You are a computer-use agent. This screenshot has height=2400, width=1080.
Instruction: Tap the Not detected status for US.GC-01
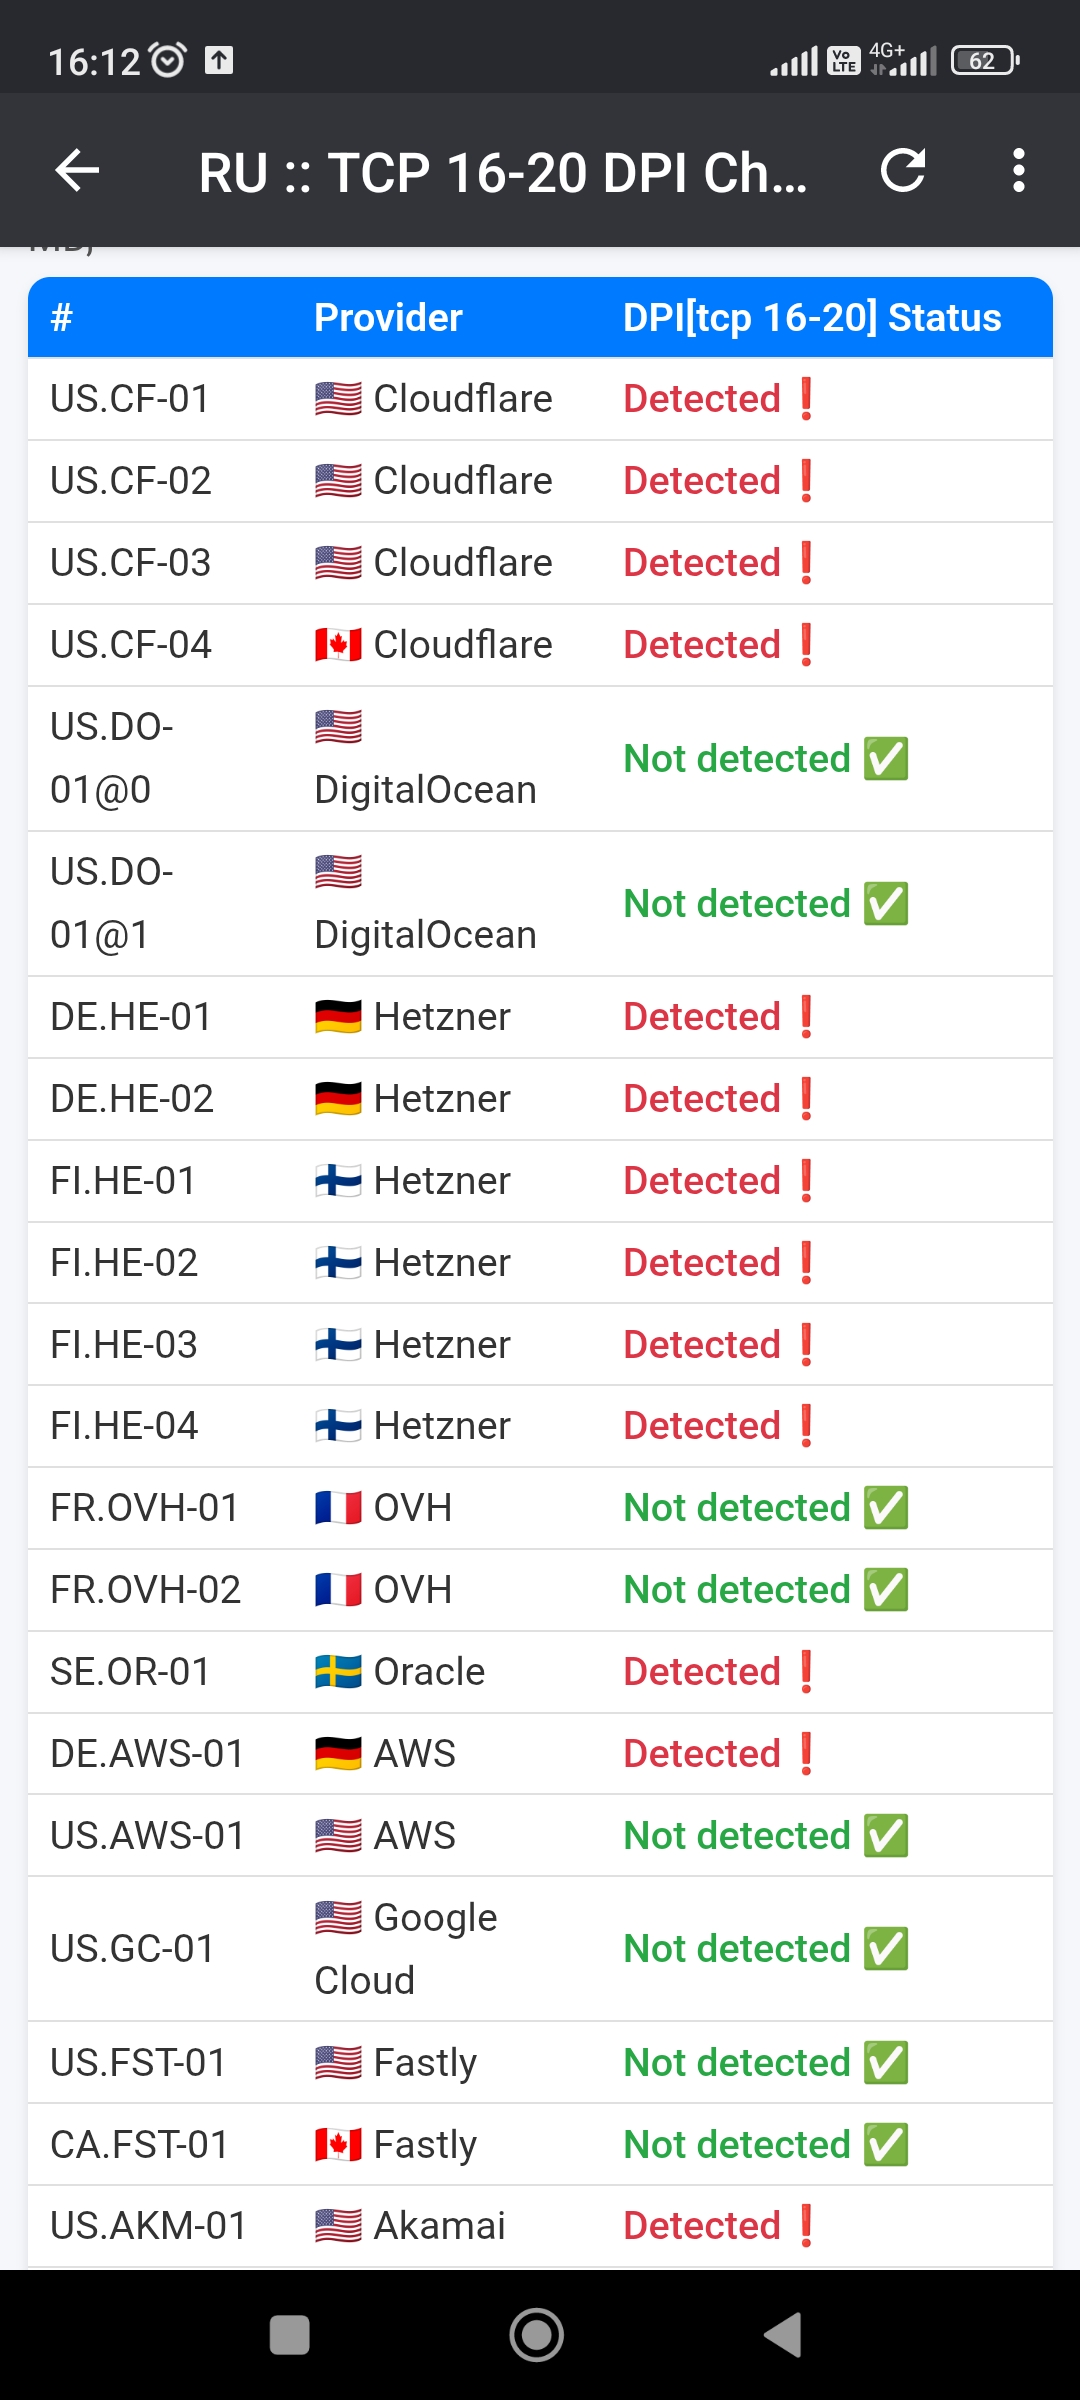(x=737, y=1949)
